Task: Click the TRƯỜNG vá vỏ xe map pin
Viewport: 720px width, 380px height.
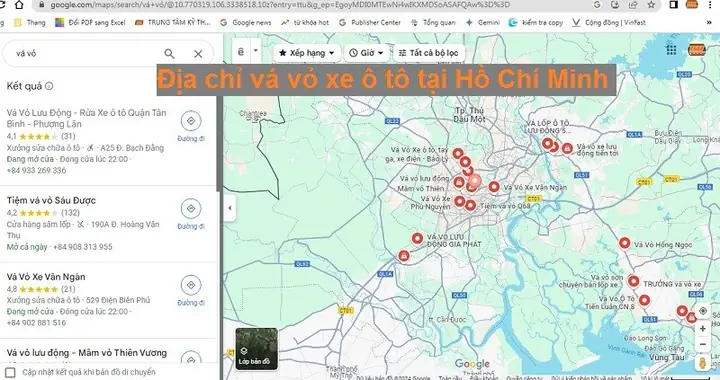Action: (x=634, y=281)
